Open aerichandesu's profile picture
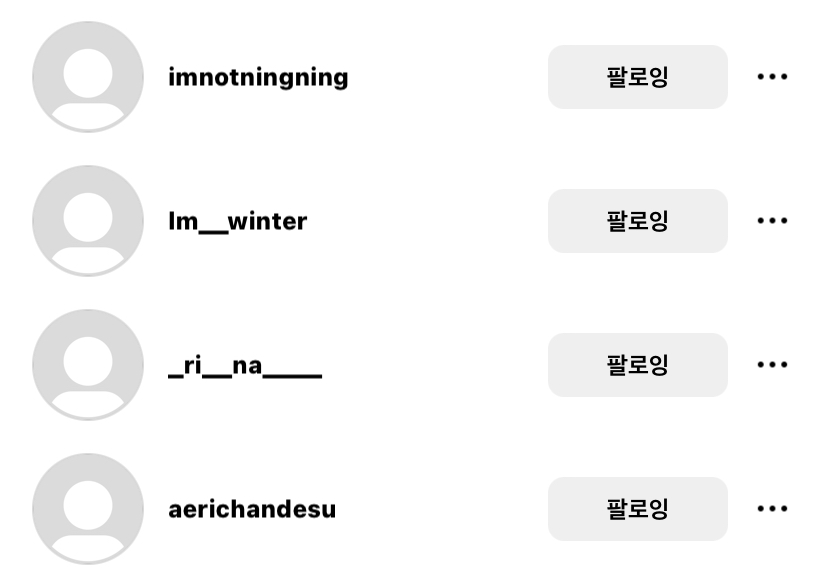828x584 pixels. 87,508
